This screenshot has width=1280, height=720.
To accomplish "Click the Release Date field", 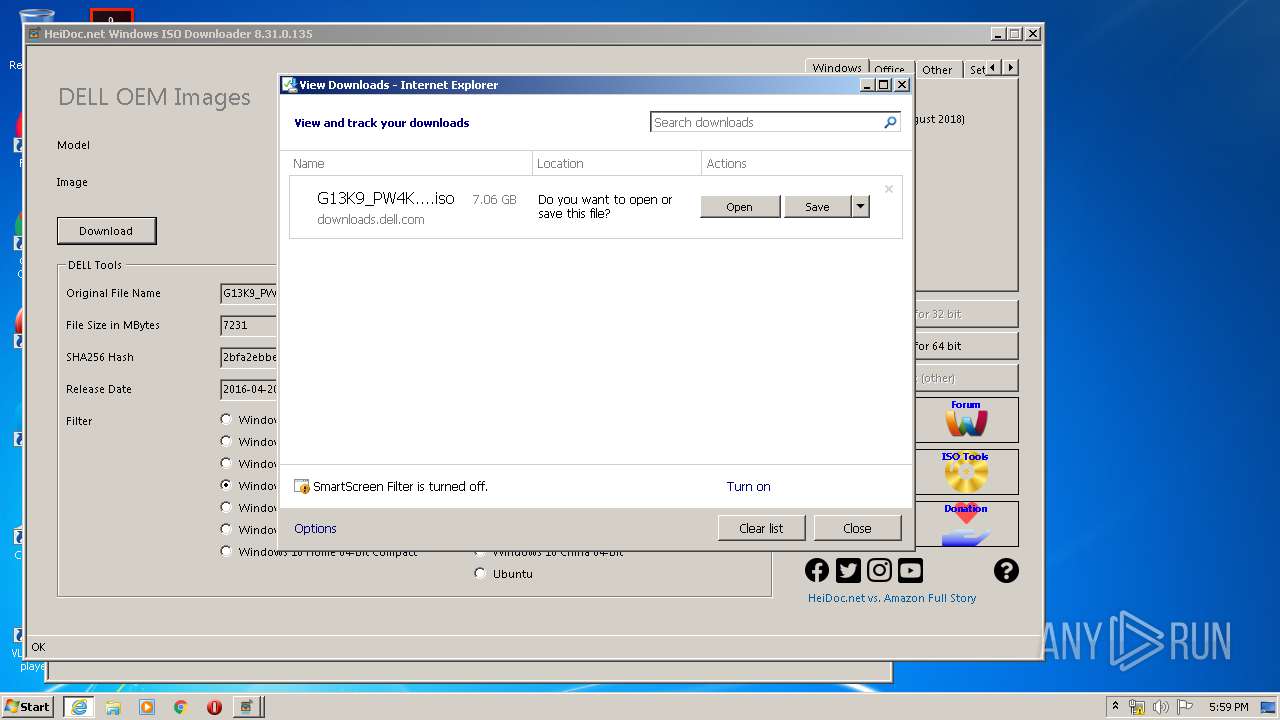I will [x=249, y=389].
